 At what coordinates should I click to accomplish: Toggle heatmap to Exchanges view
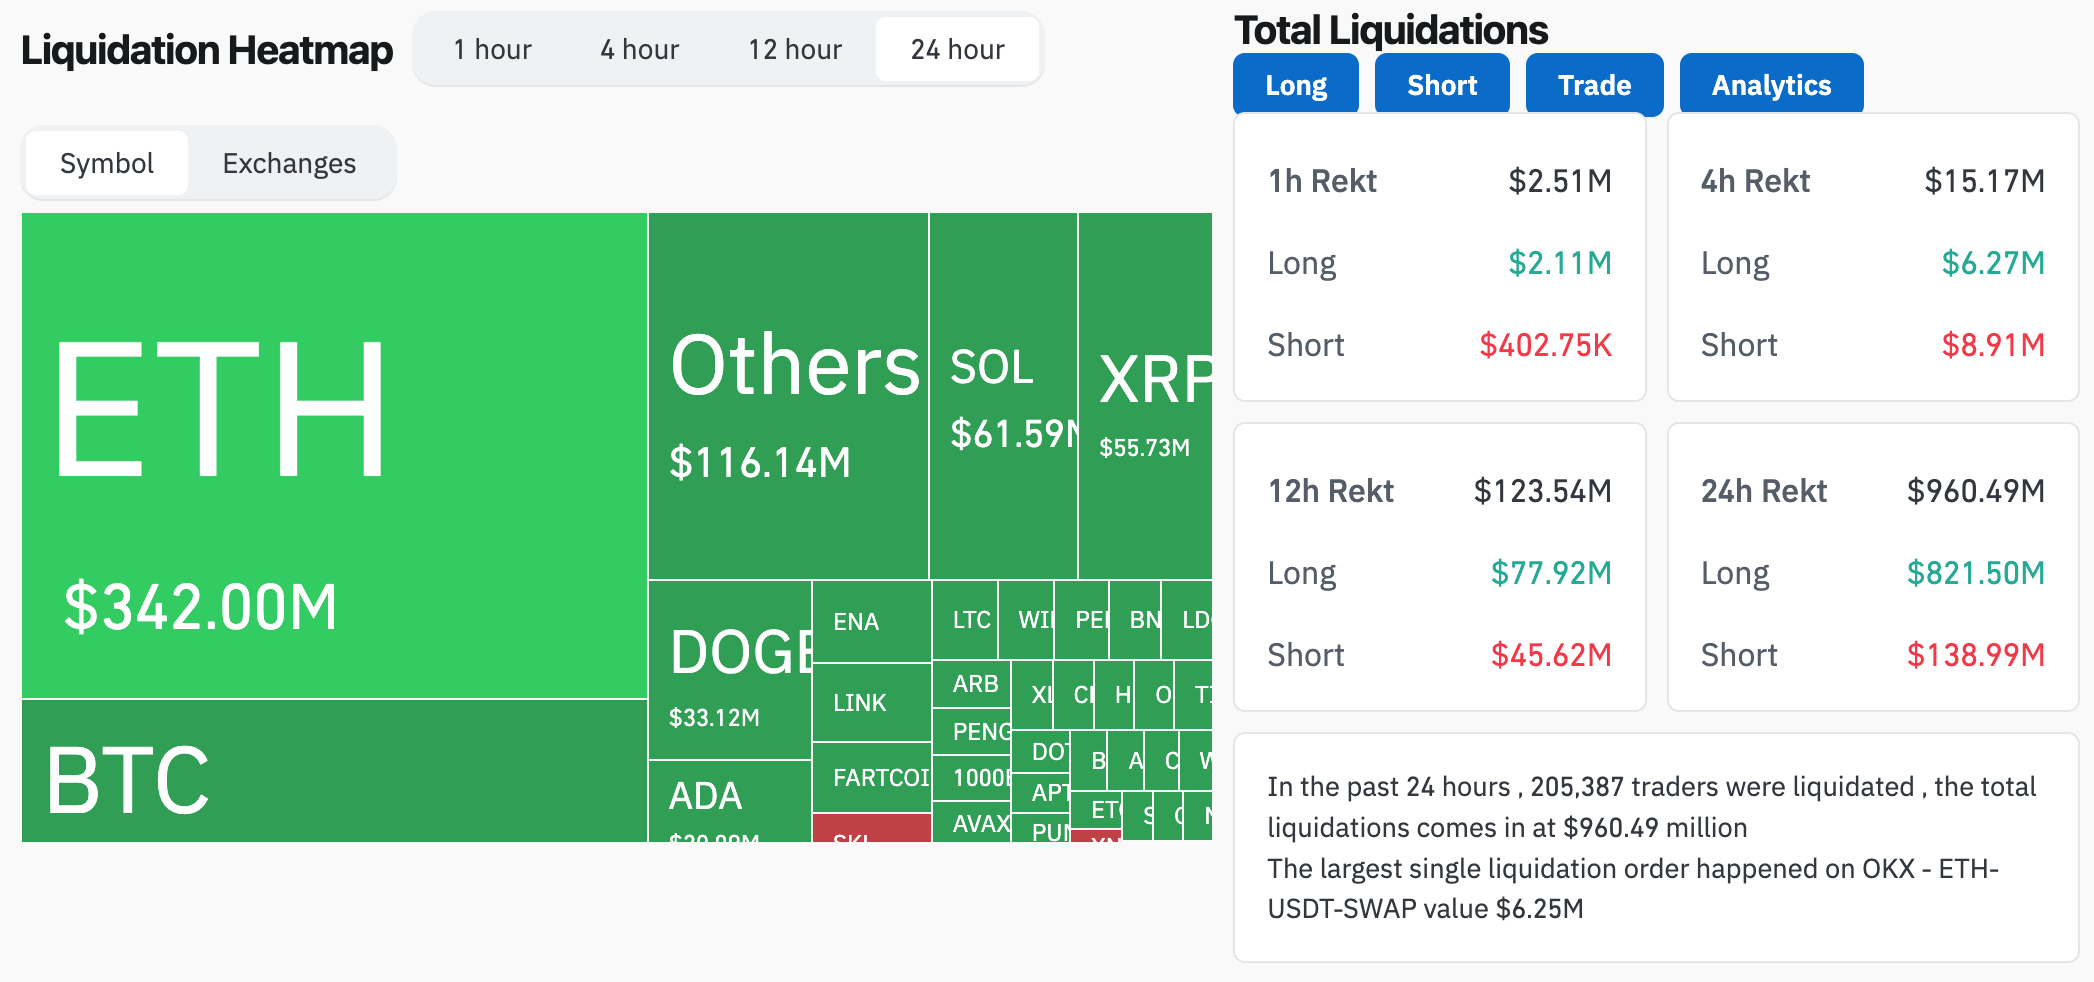pyautogui.click(x=289, y=163)
